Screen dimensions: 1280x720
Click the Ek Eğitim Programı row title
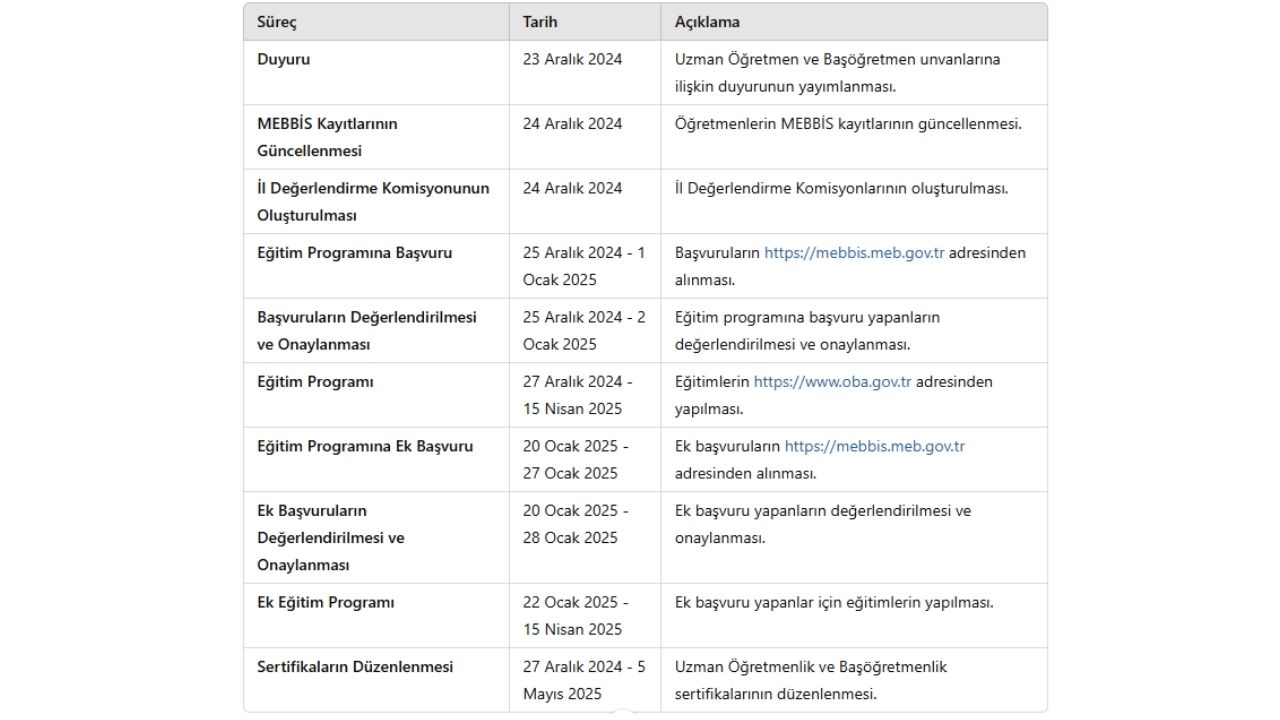click(326, 603)
